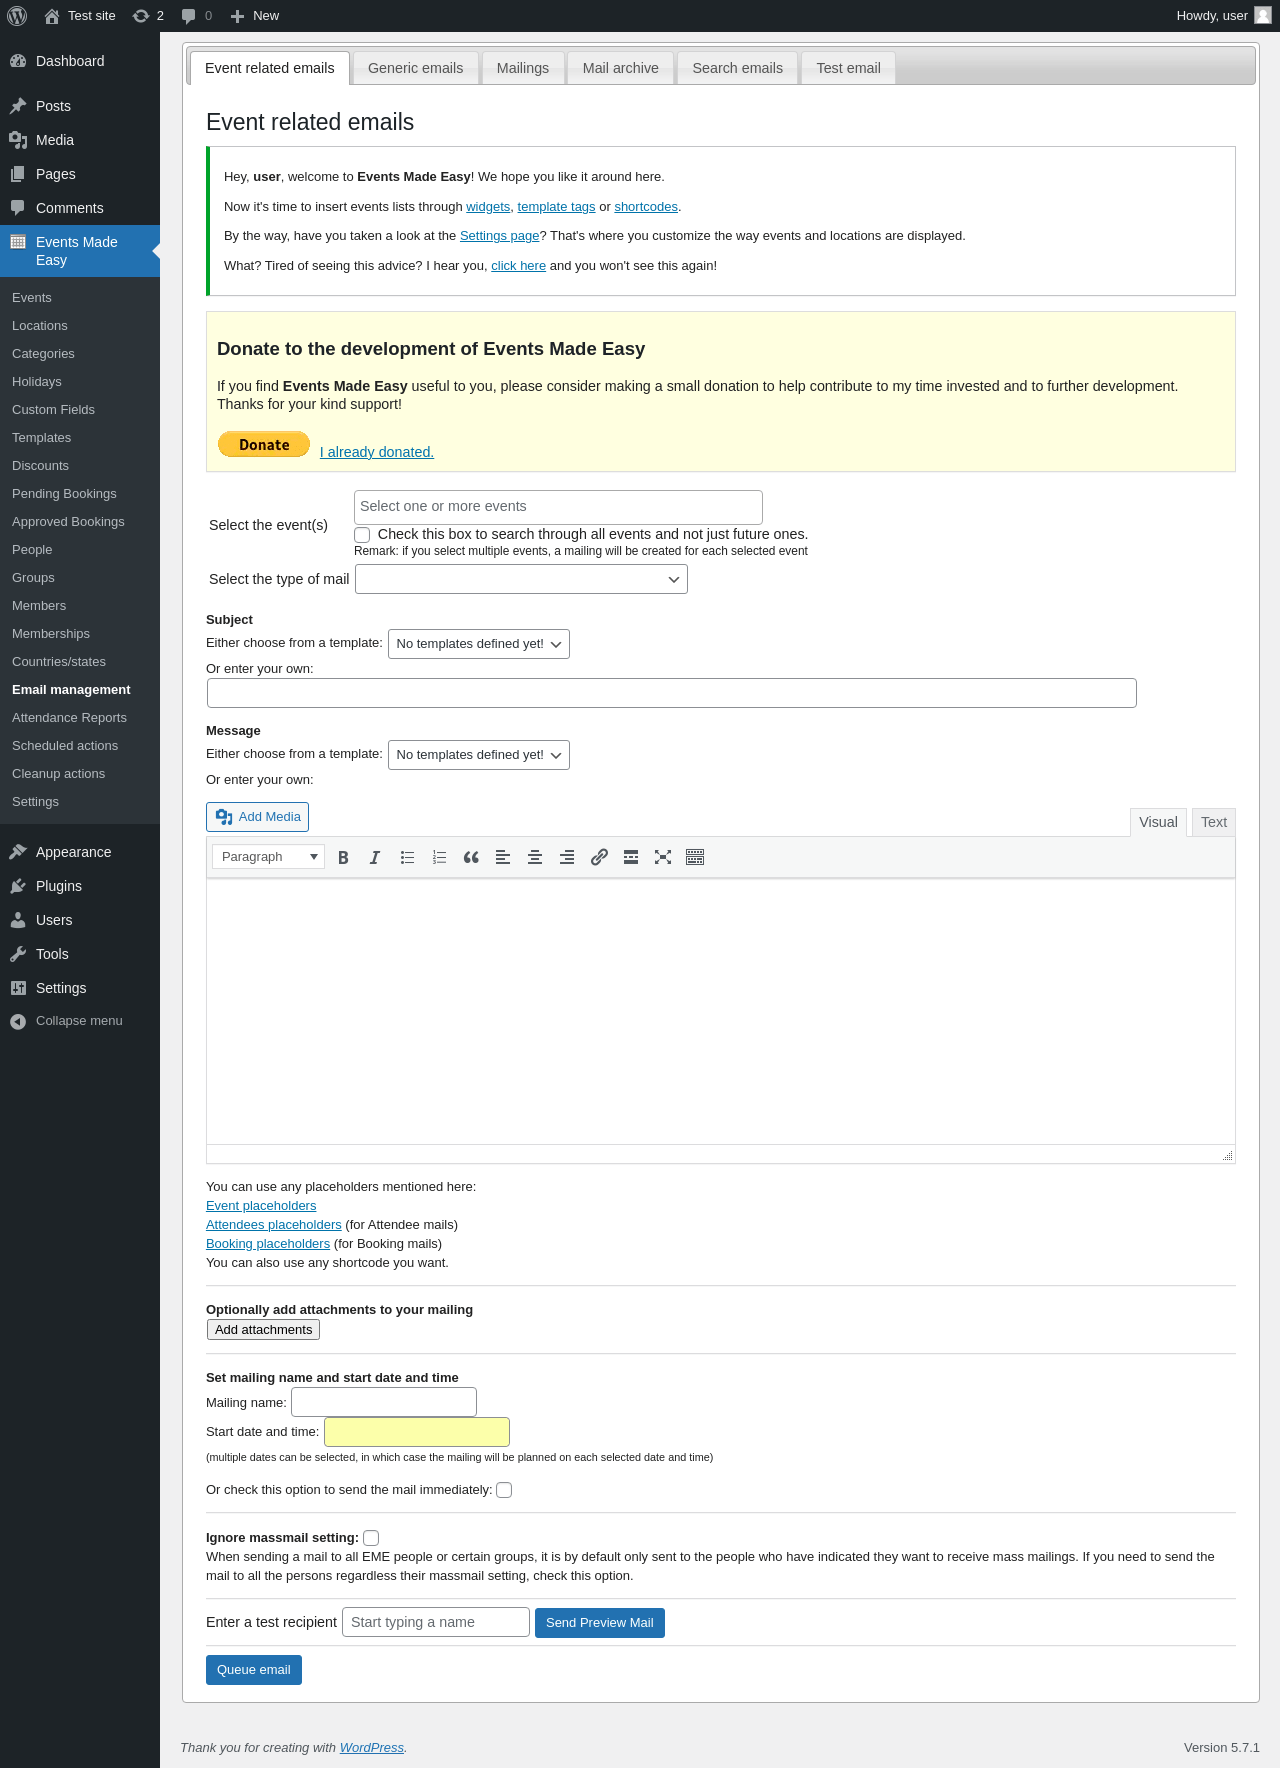1280x1768 pixels.
Task: Focus the Subject text field
Action: pos(672,693)
